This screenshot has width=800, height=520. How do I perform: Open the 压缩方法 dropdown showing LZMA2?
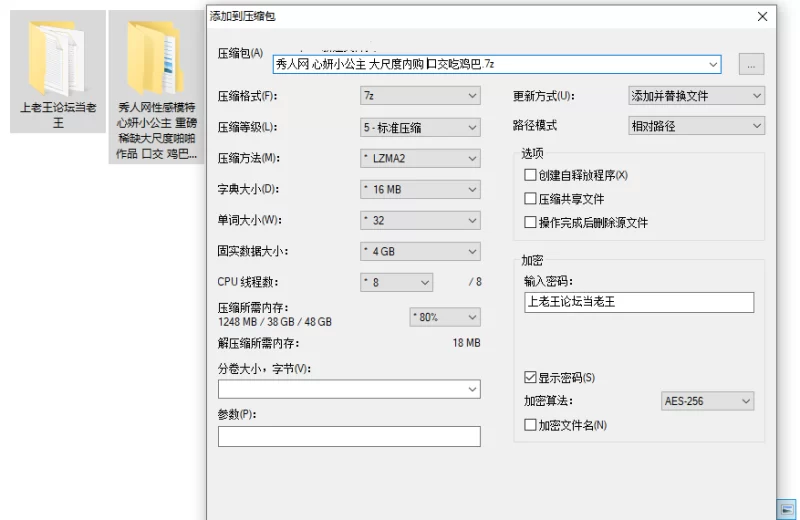click(x=420, y=159)
